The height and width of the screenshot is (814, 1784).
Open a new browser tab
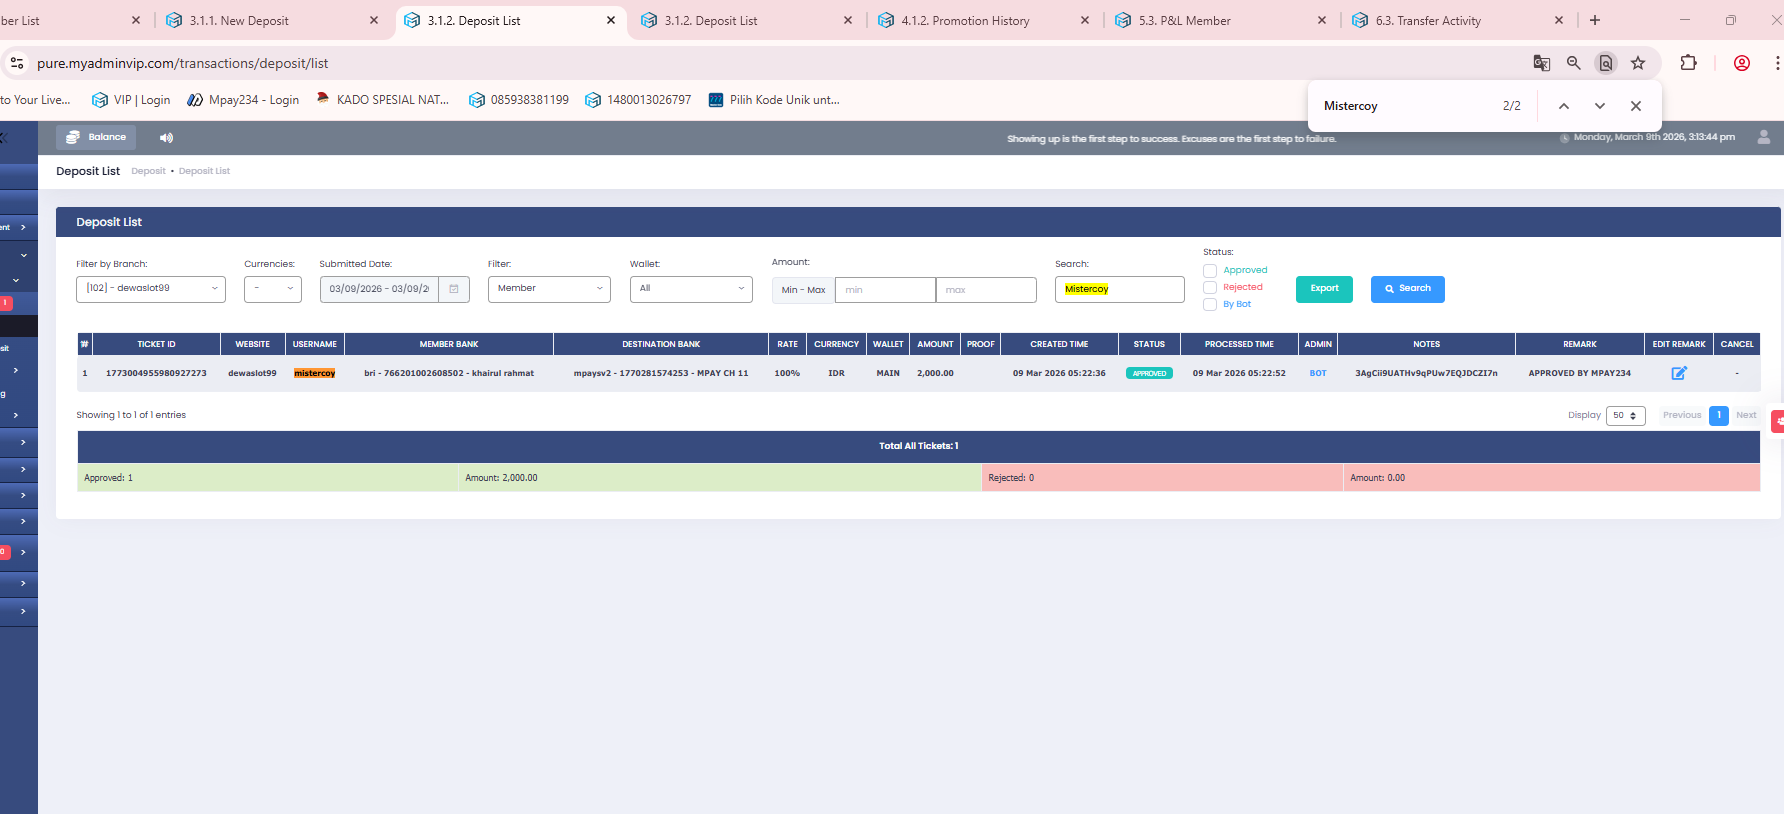1595,20
